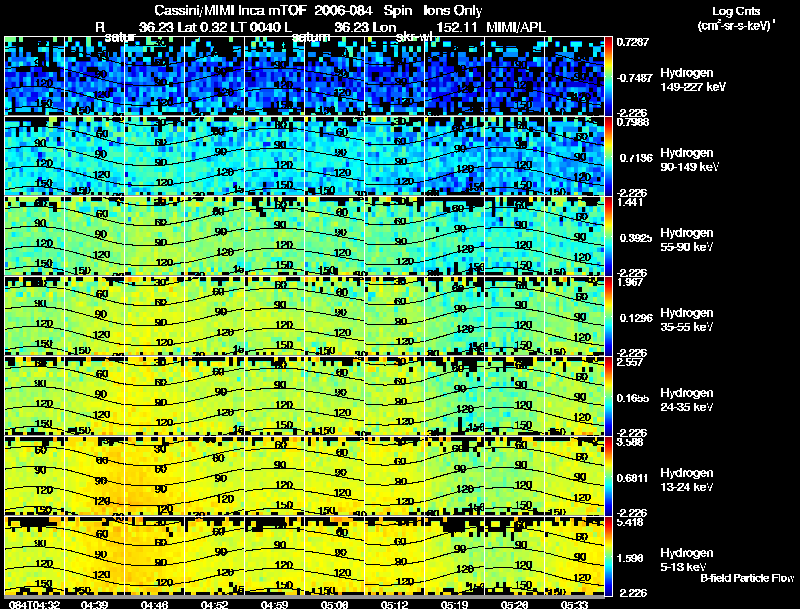Click the Log Cnts units heading
Viewport: 800px width, 609px height.
(x=736, y=11)
